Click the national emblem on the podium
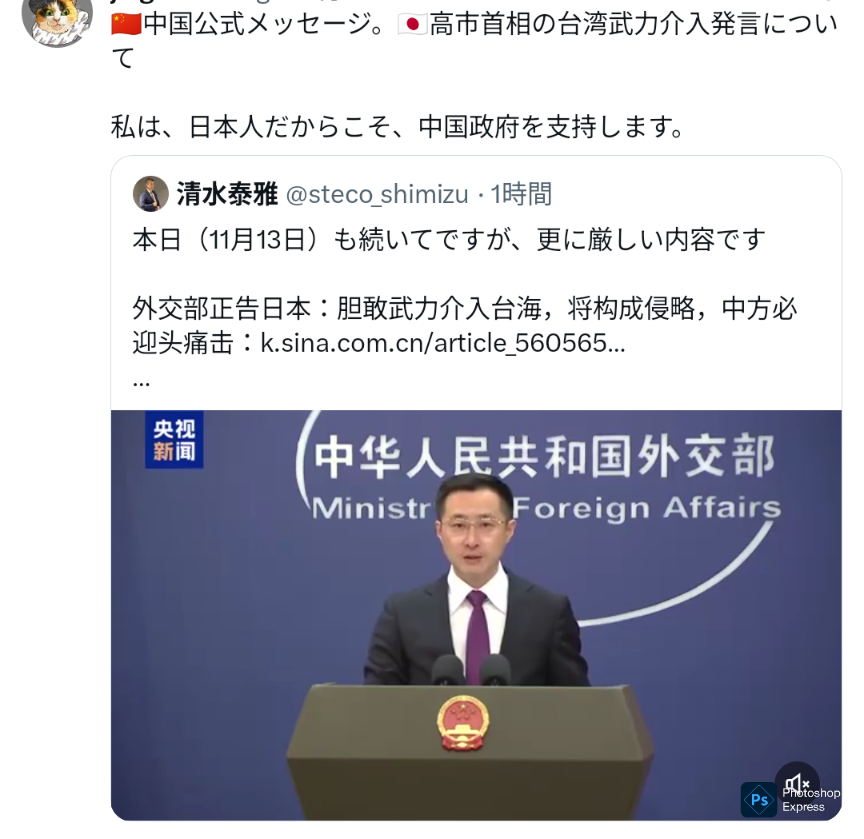The width and height of the screenshot is (864, 839). (463, 722)
